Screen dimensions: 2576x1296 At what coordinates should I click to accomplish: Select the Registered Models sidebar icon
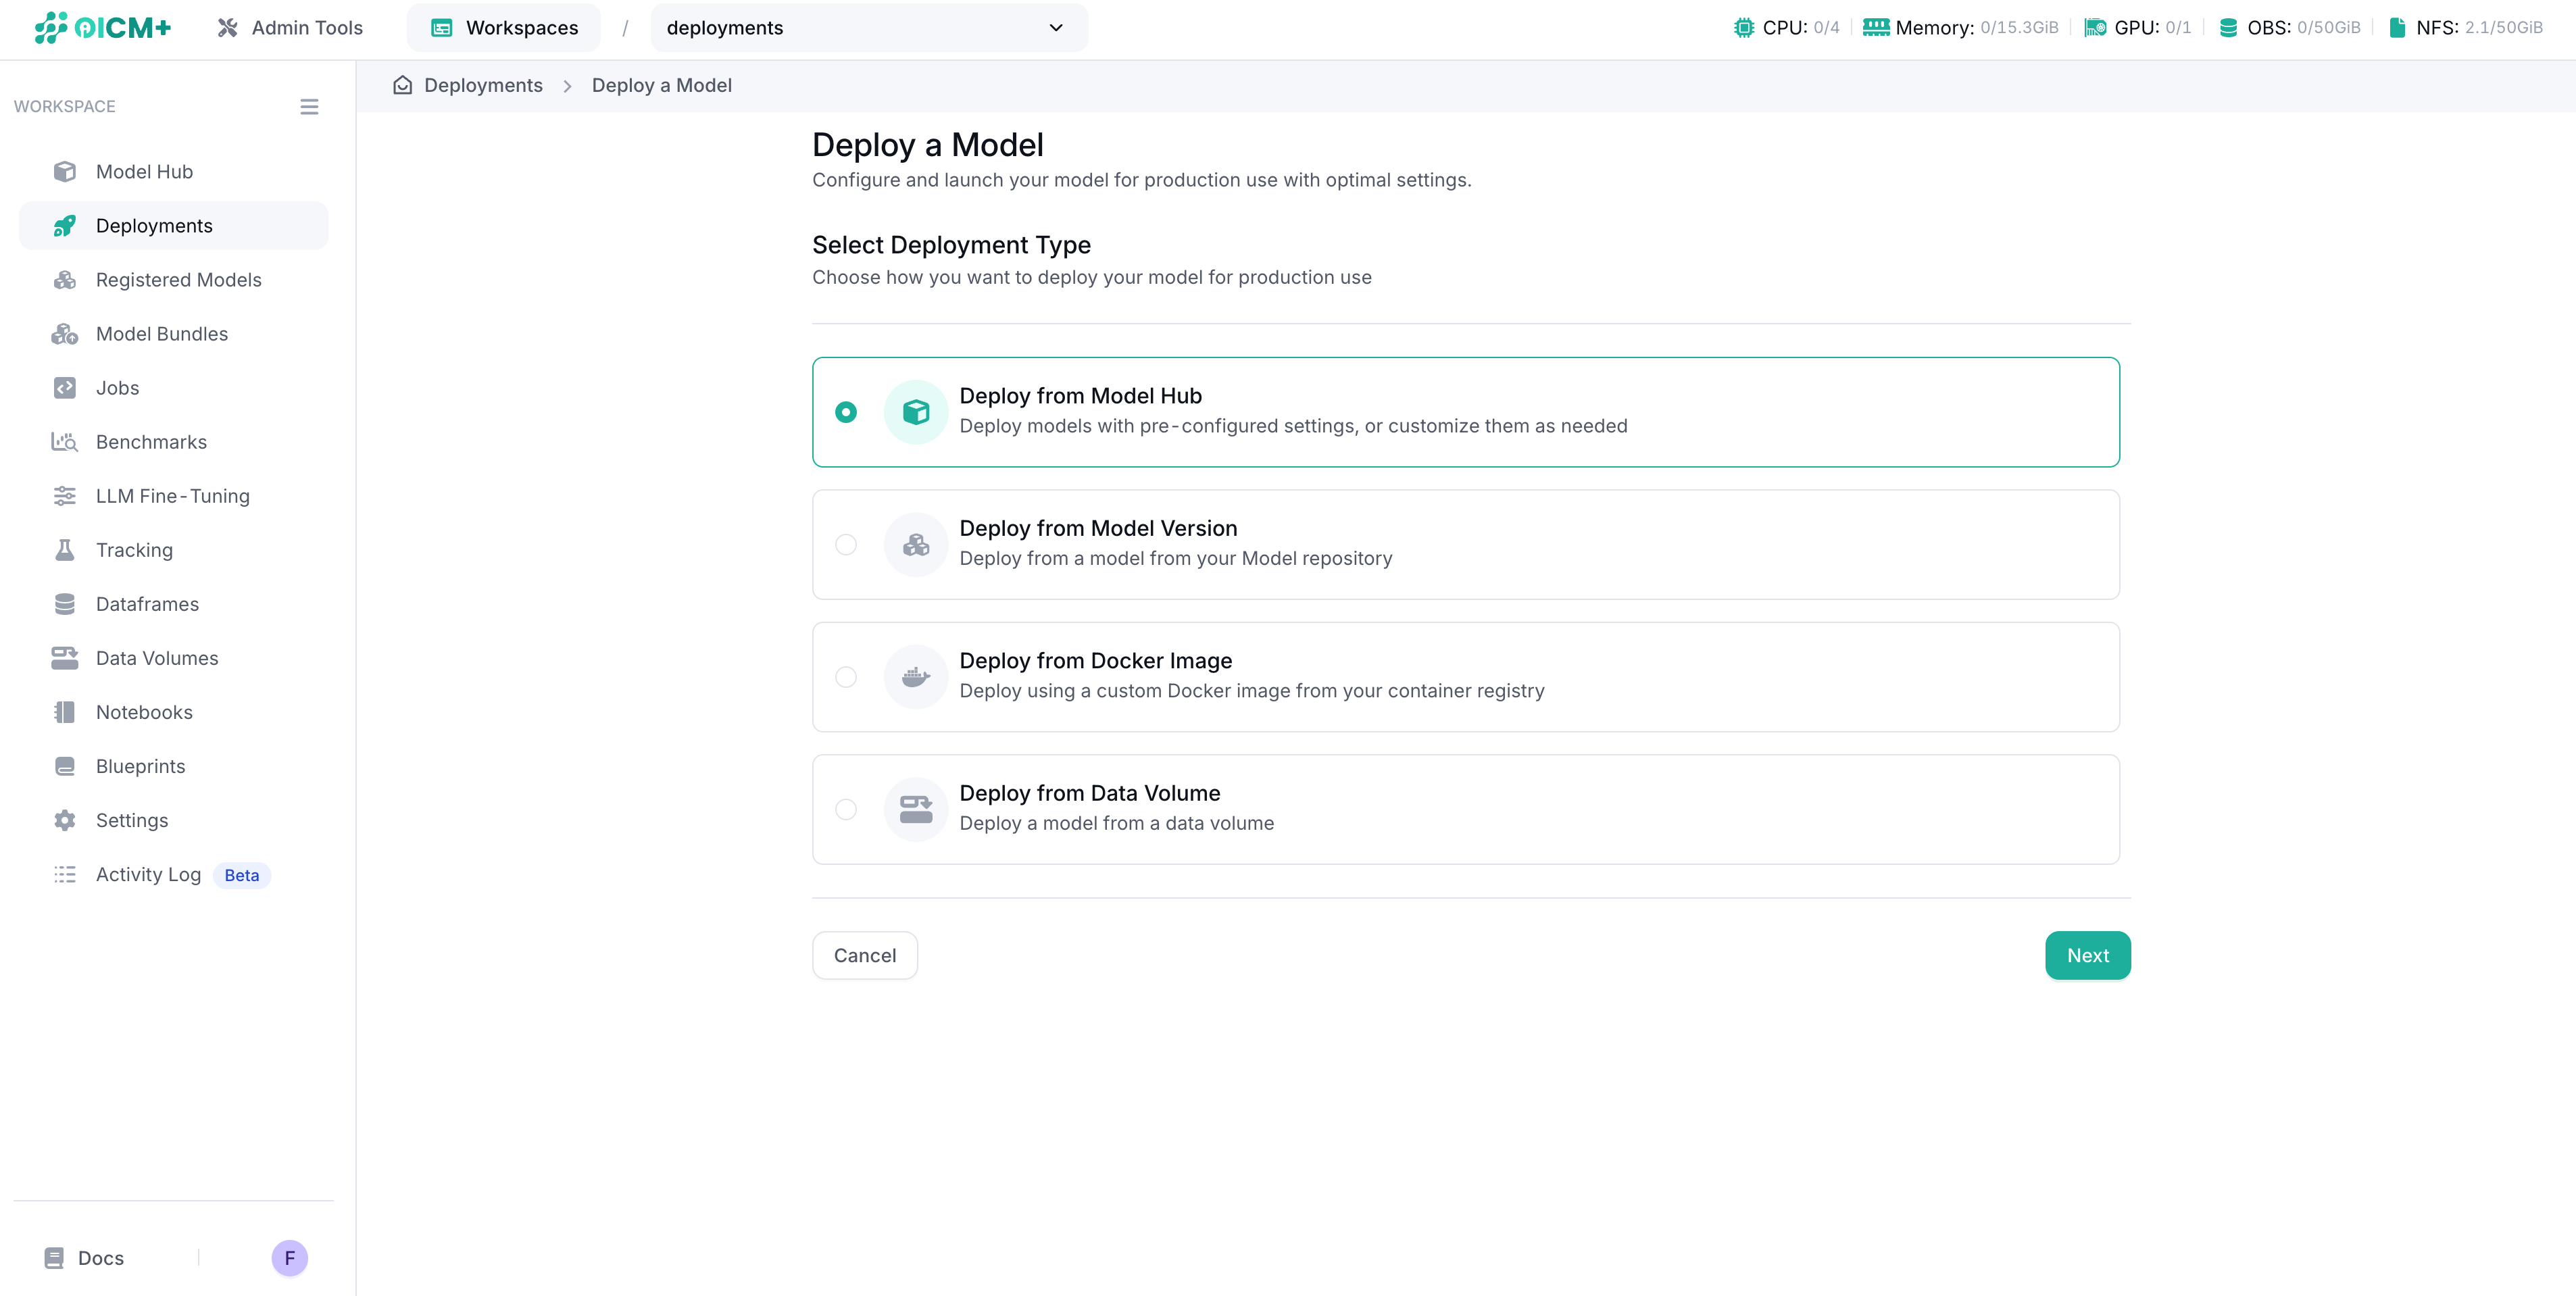64,279
